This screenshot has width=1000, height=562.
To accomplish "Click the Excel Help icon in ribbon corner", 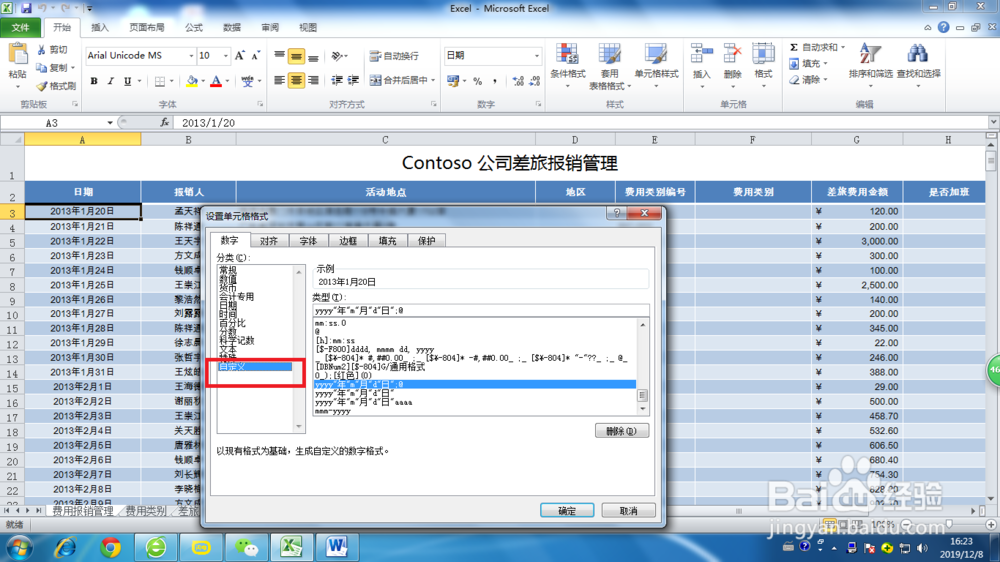I will 943,27.
